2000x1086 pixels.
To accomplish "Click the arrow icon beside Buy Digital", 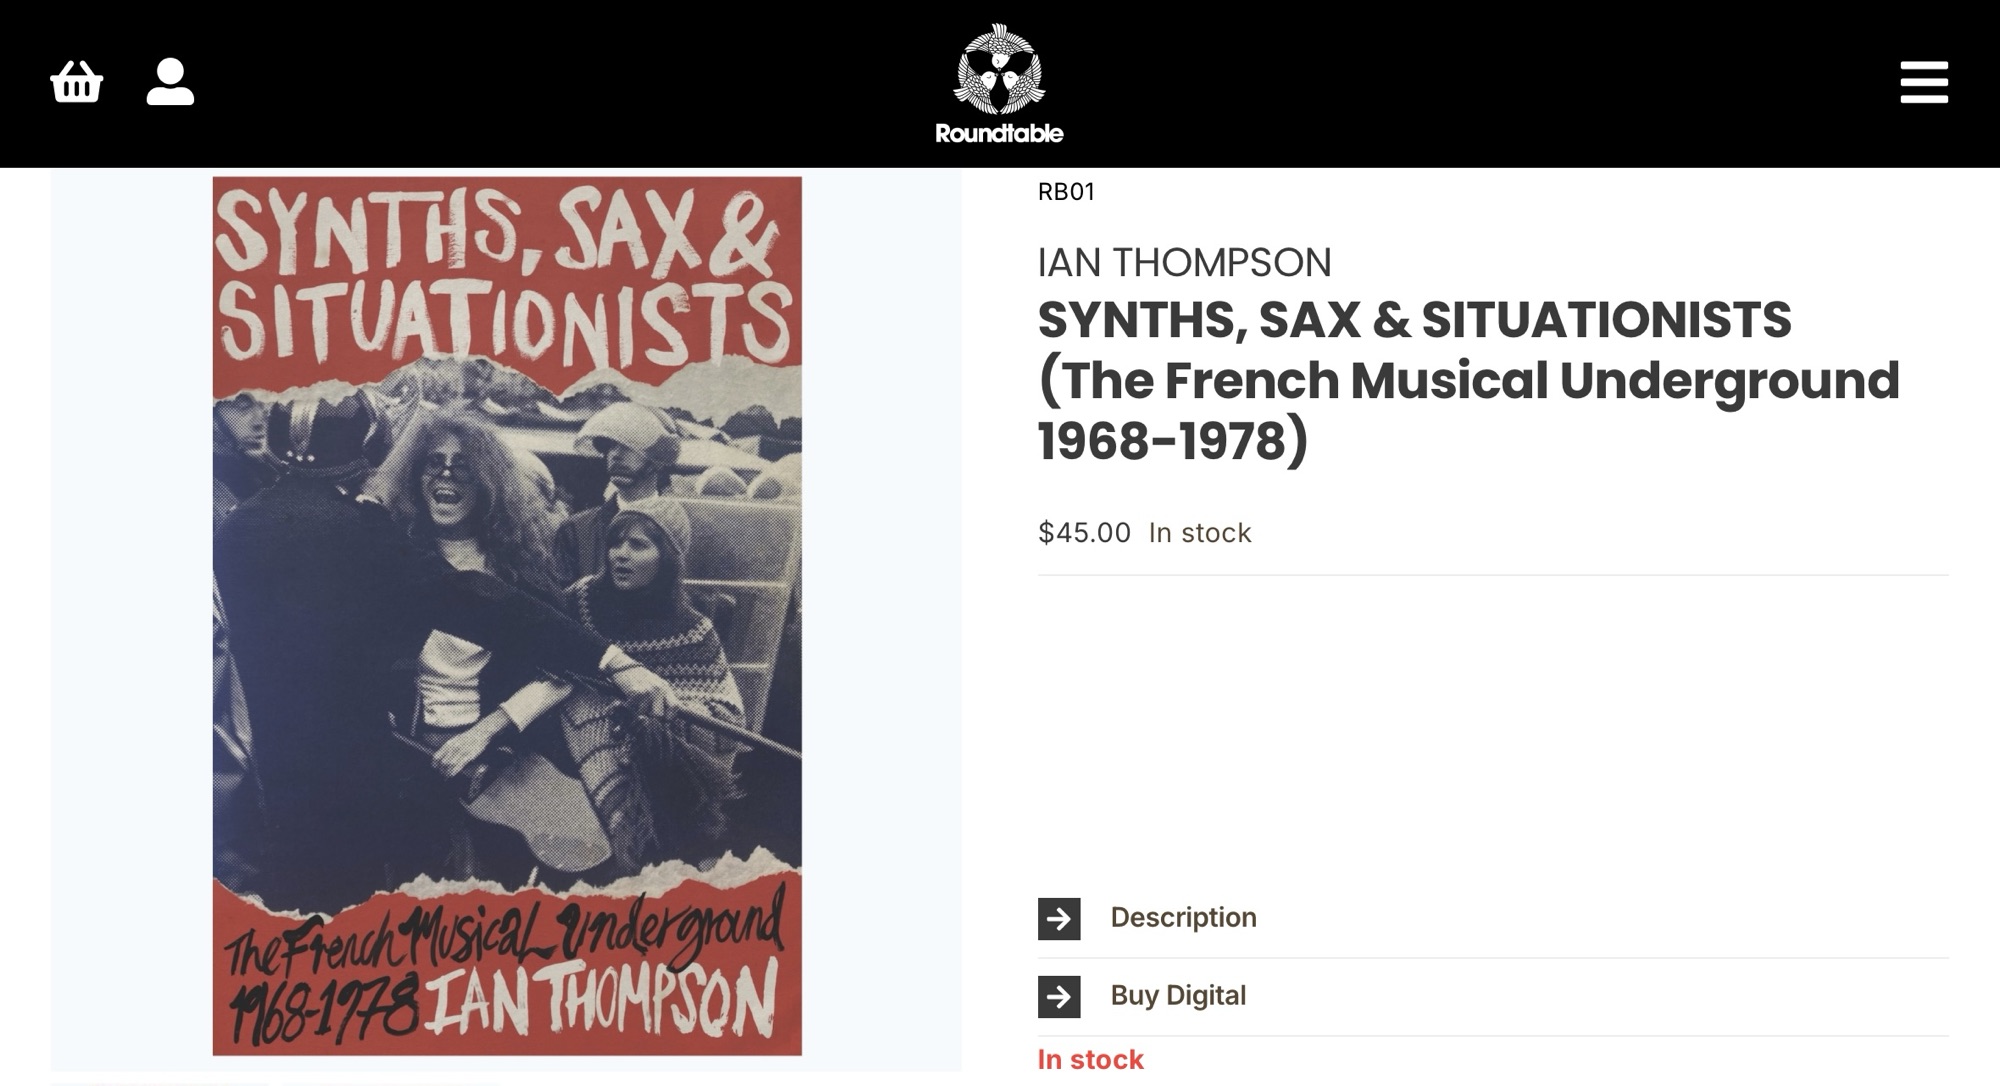I will click(1059, 996).
